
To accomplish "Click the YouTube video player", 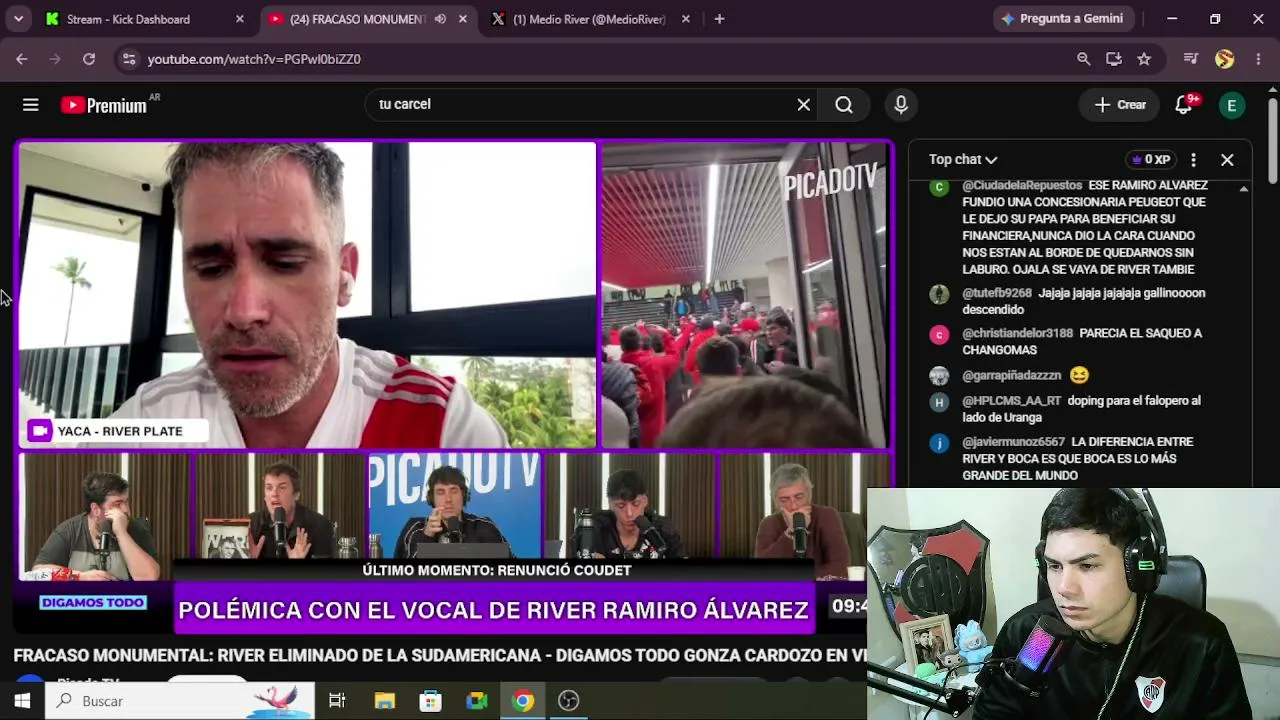I will coord(453,388).
